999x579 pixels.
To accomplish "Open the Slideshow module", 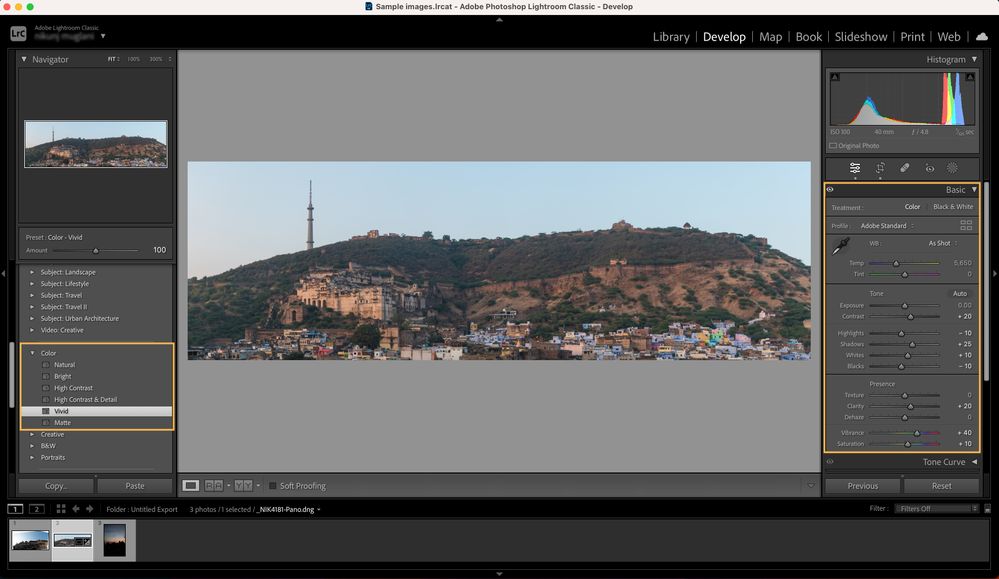I will tap(860, 36).
